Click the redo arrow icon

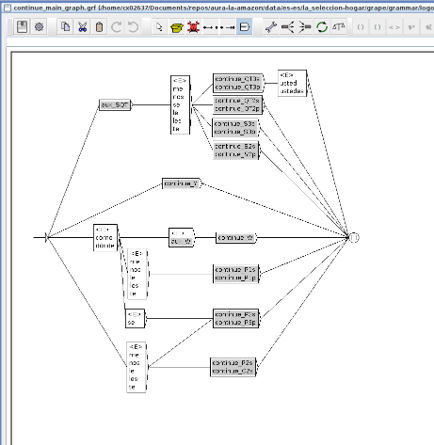click(116, 27)
